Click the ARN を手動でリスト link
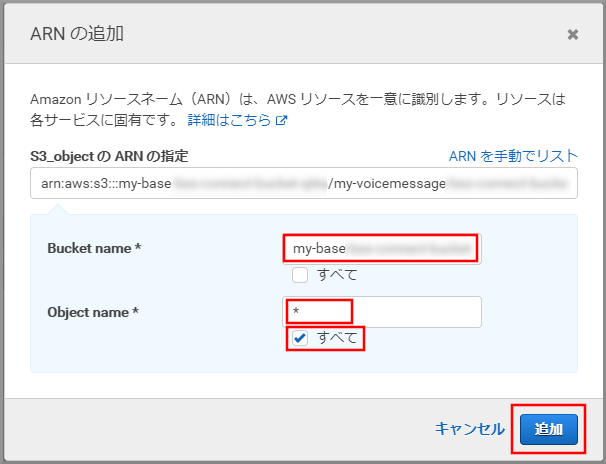 [513, 156]
